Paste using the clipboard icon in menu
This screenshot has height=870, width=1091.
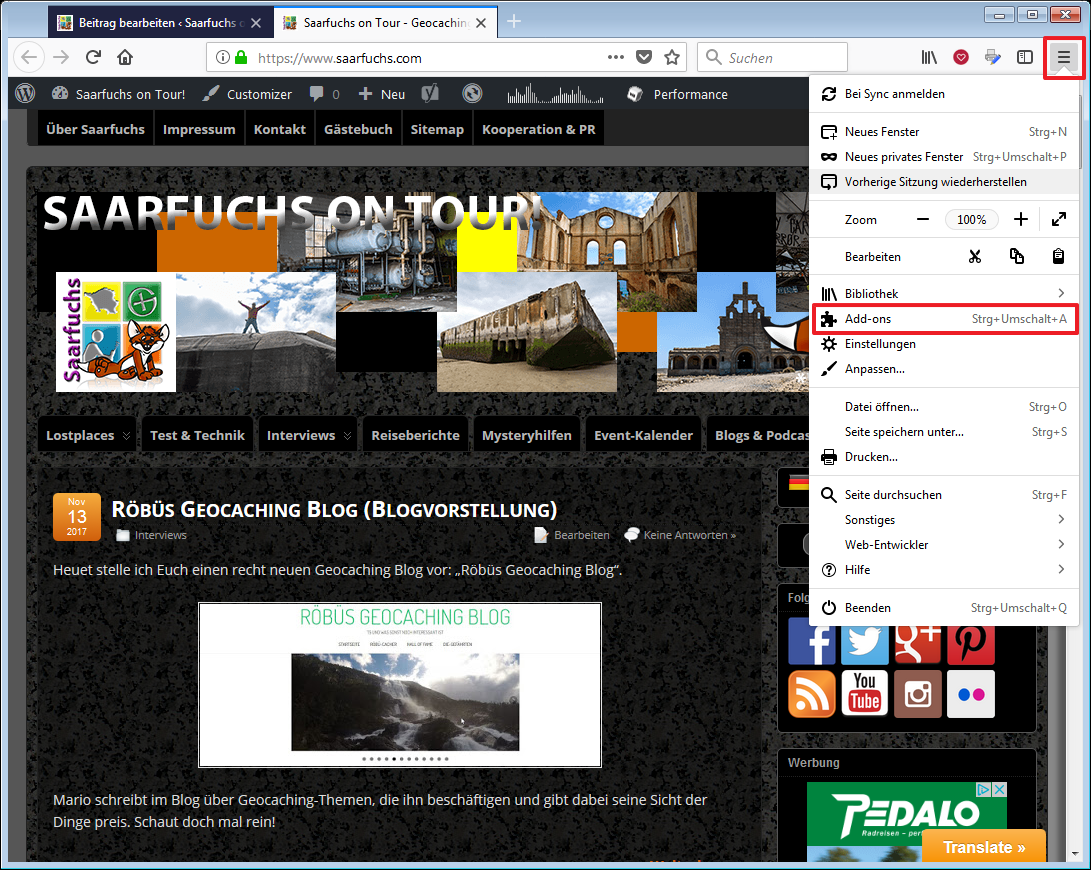(x=1058, y=257)
